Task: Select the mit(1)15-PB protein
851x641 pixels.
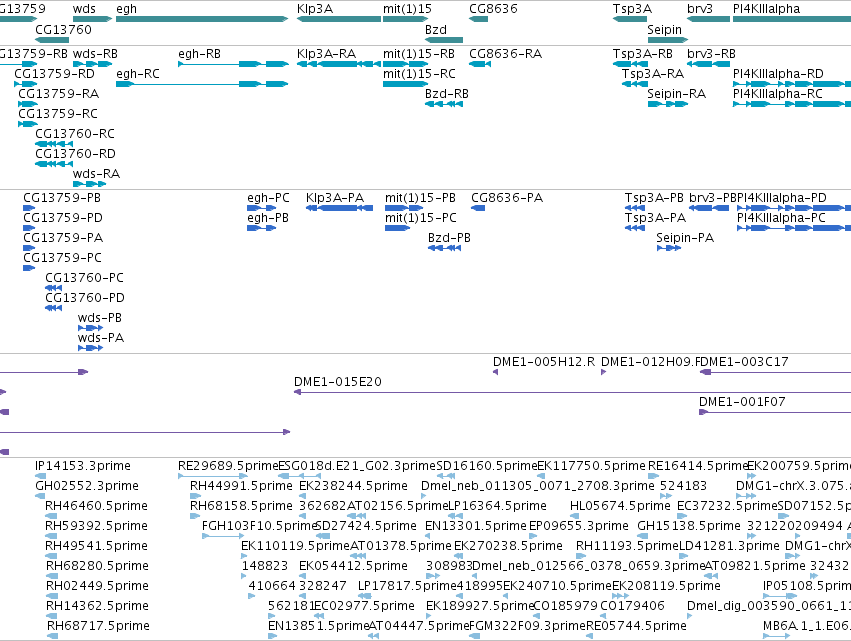Action: [404, 208]
